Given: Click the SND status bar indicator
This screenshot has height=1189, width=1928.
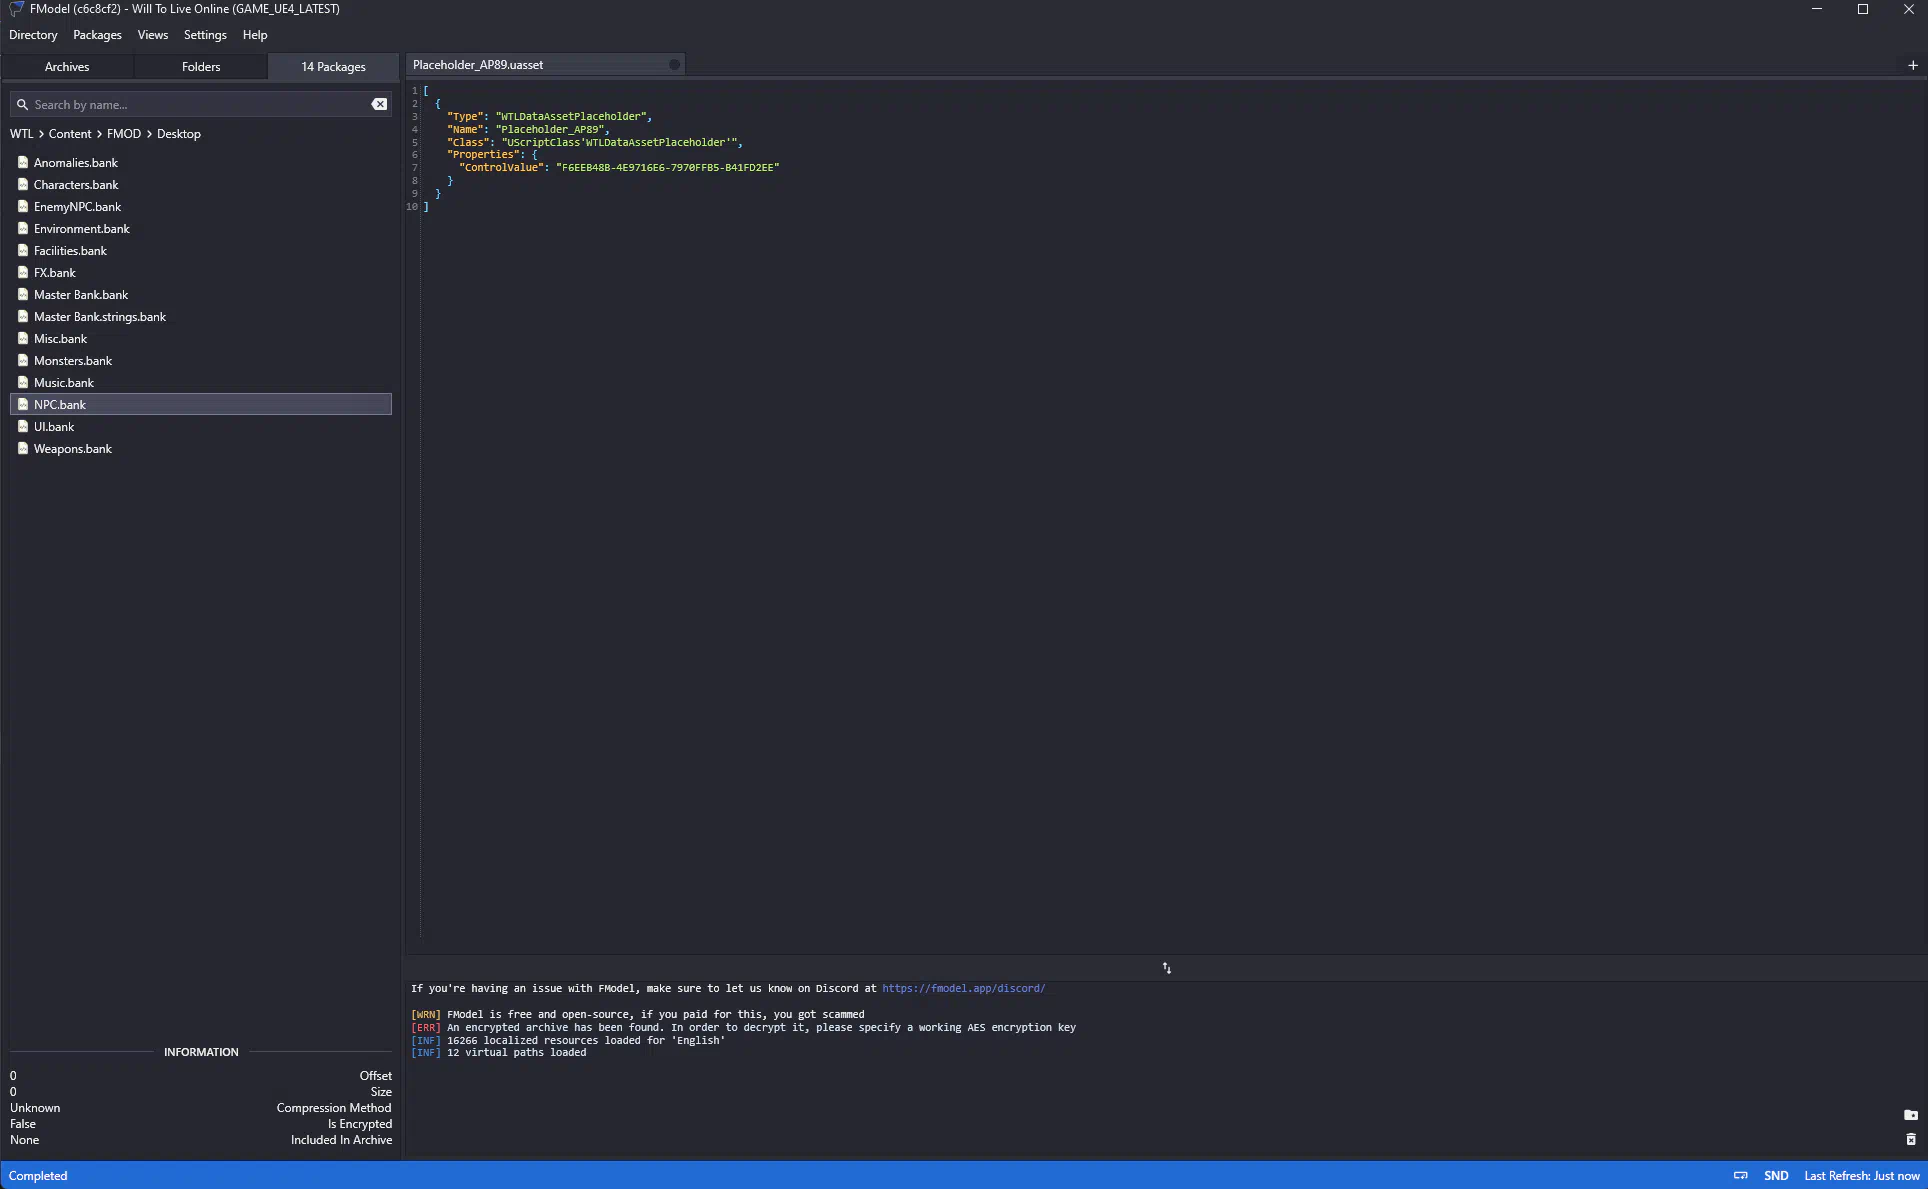Looking at the screenshot, I should (1776, 1175).
